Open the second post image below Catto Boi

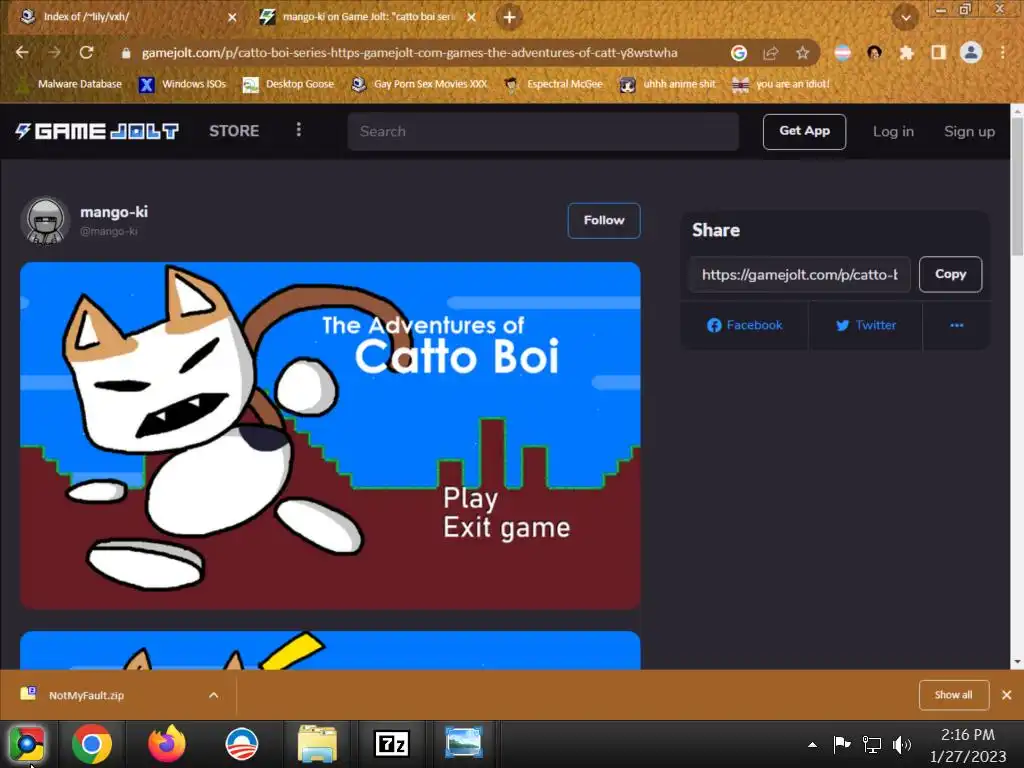tap(330, 650)
